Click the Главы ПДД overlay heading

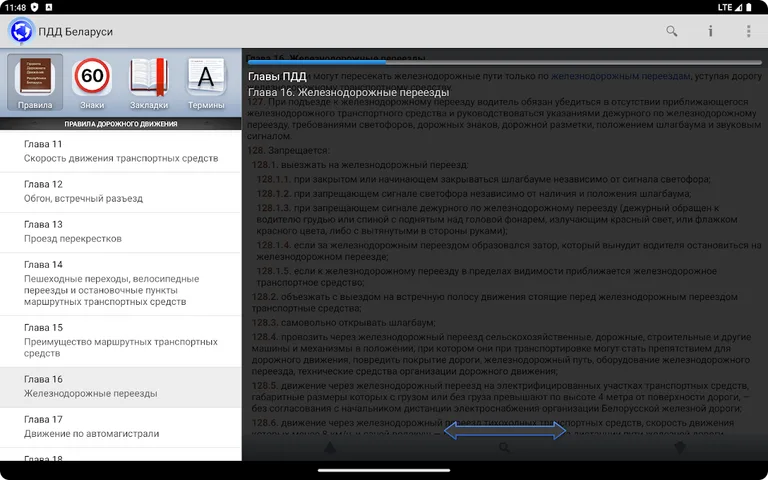point(277,77)
